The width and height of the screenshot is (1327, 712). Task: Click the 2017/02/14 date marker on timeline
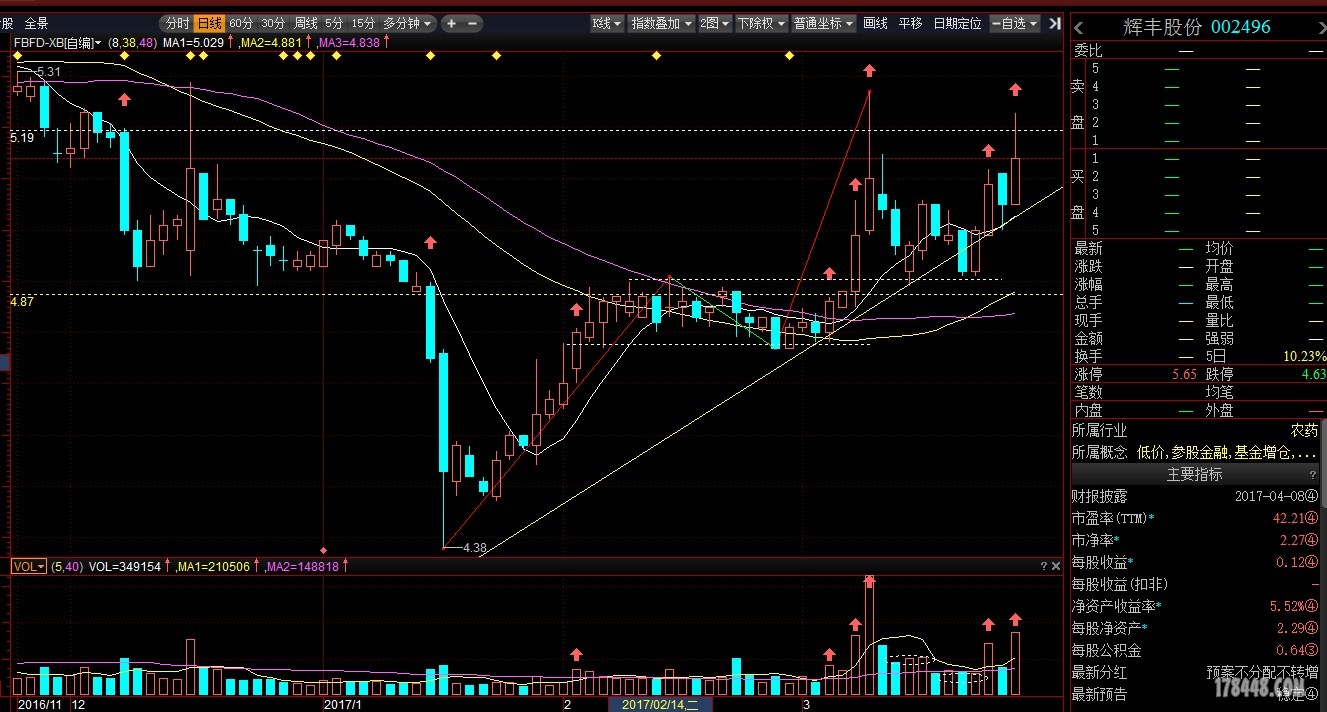point(660,704)
